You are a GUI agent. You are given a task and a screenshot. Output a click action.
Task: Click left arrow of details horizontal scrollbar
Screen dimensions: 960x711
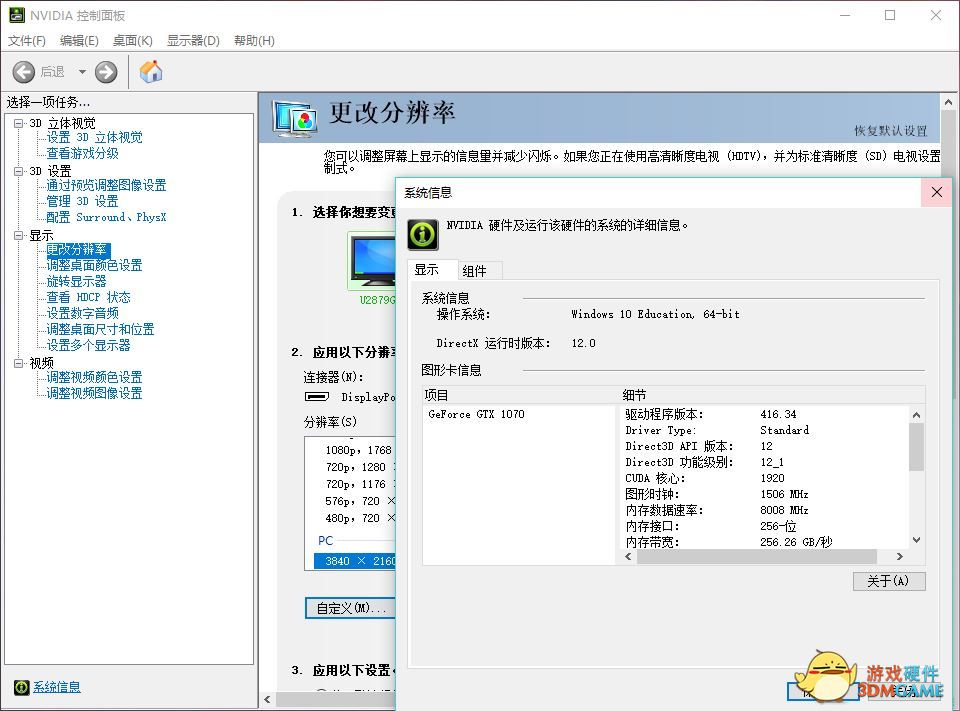[x=628, y=557]
